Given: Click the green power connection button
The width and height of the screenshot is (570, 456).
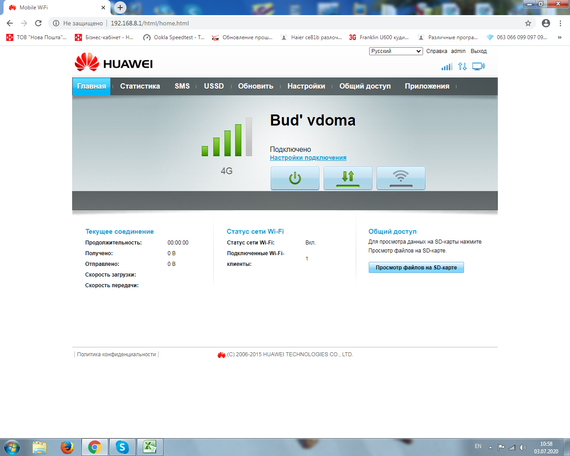Looking at the screenshot, I should [295, 178].
